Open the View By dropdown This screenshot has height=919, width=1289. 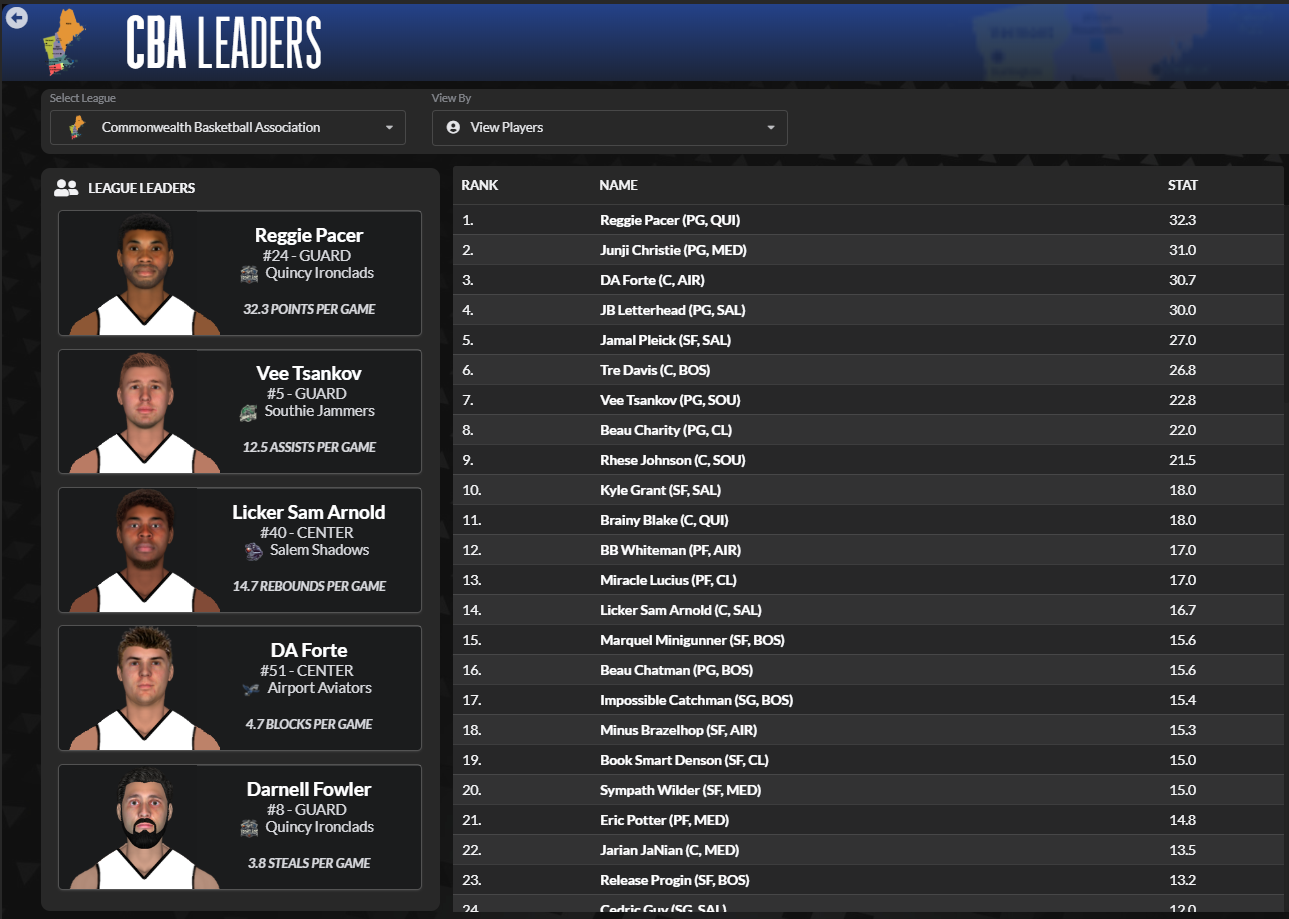(610, 128)
